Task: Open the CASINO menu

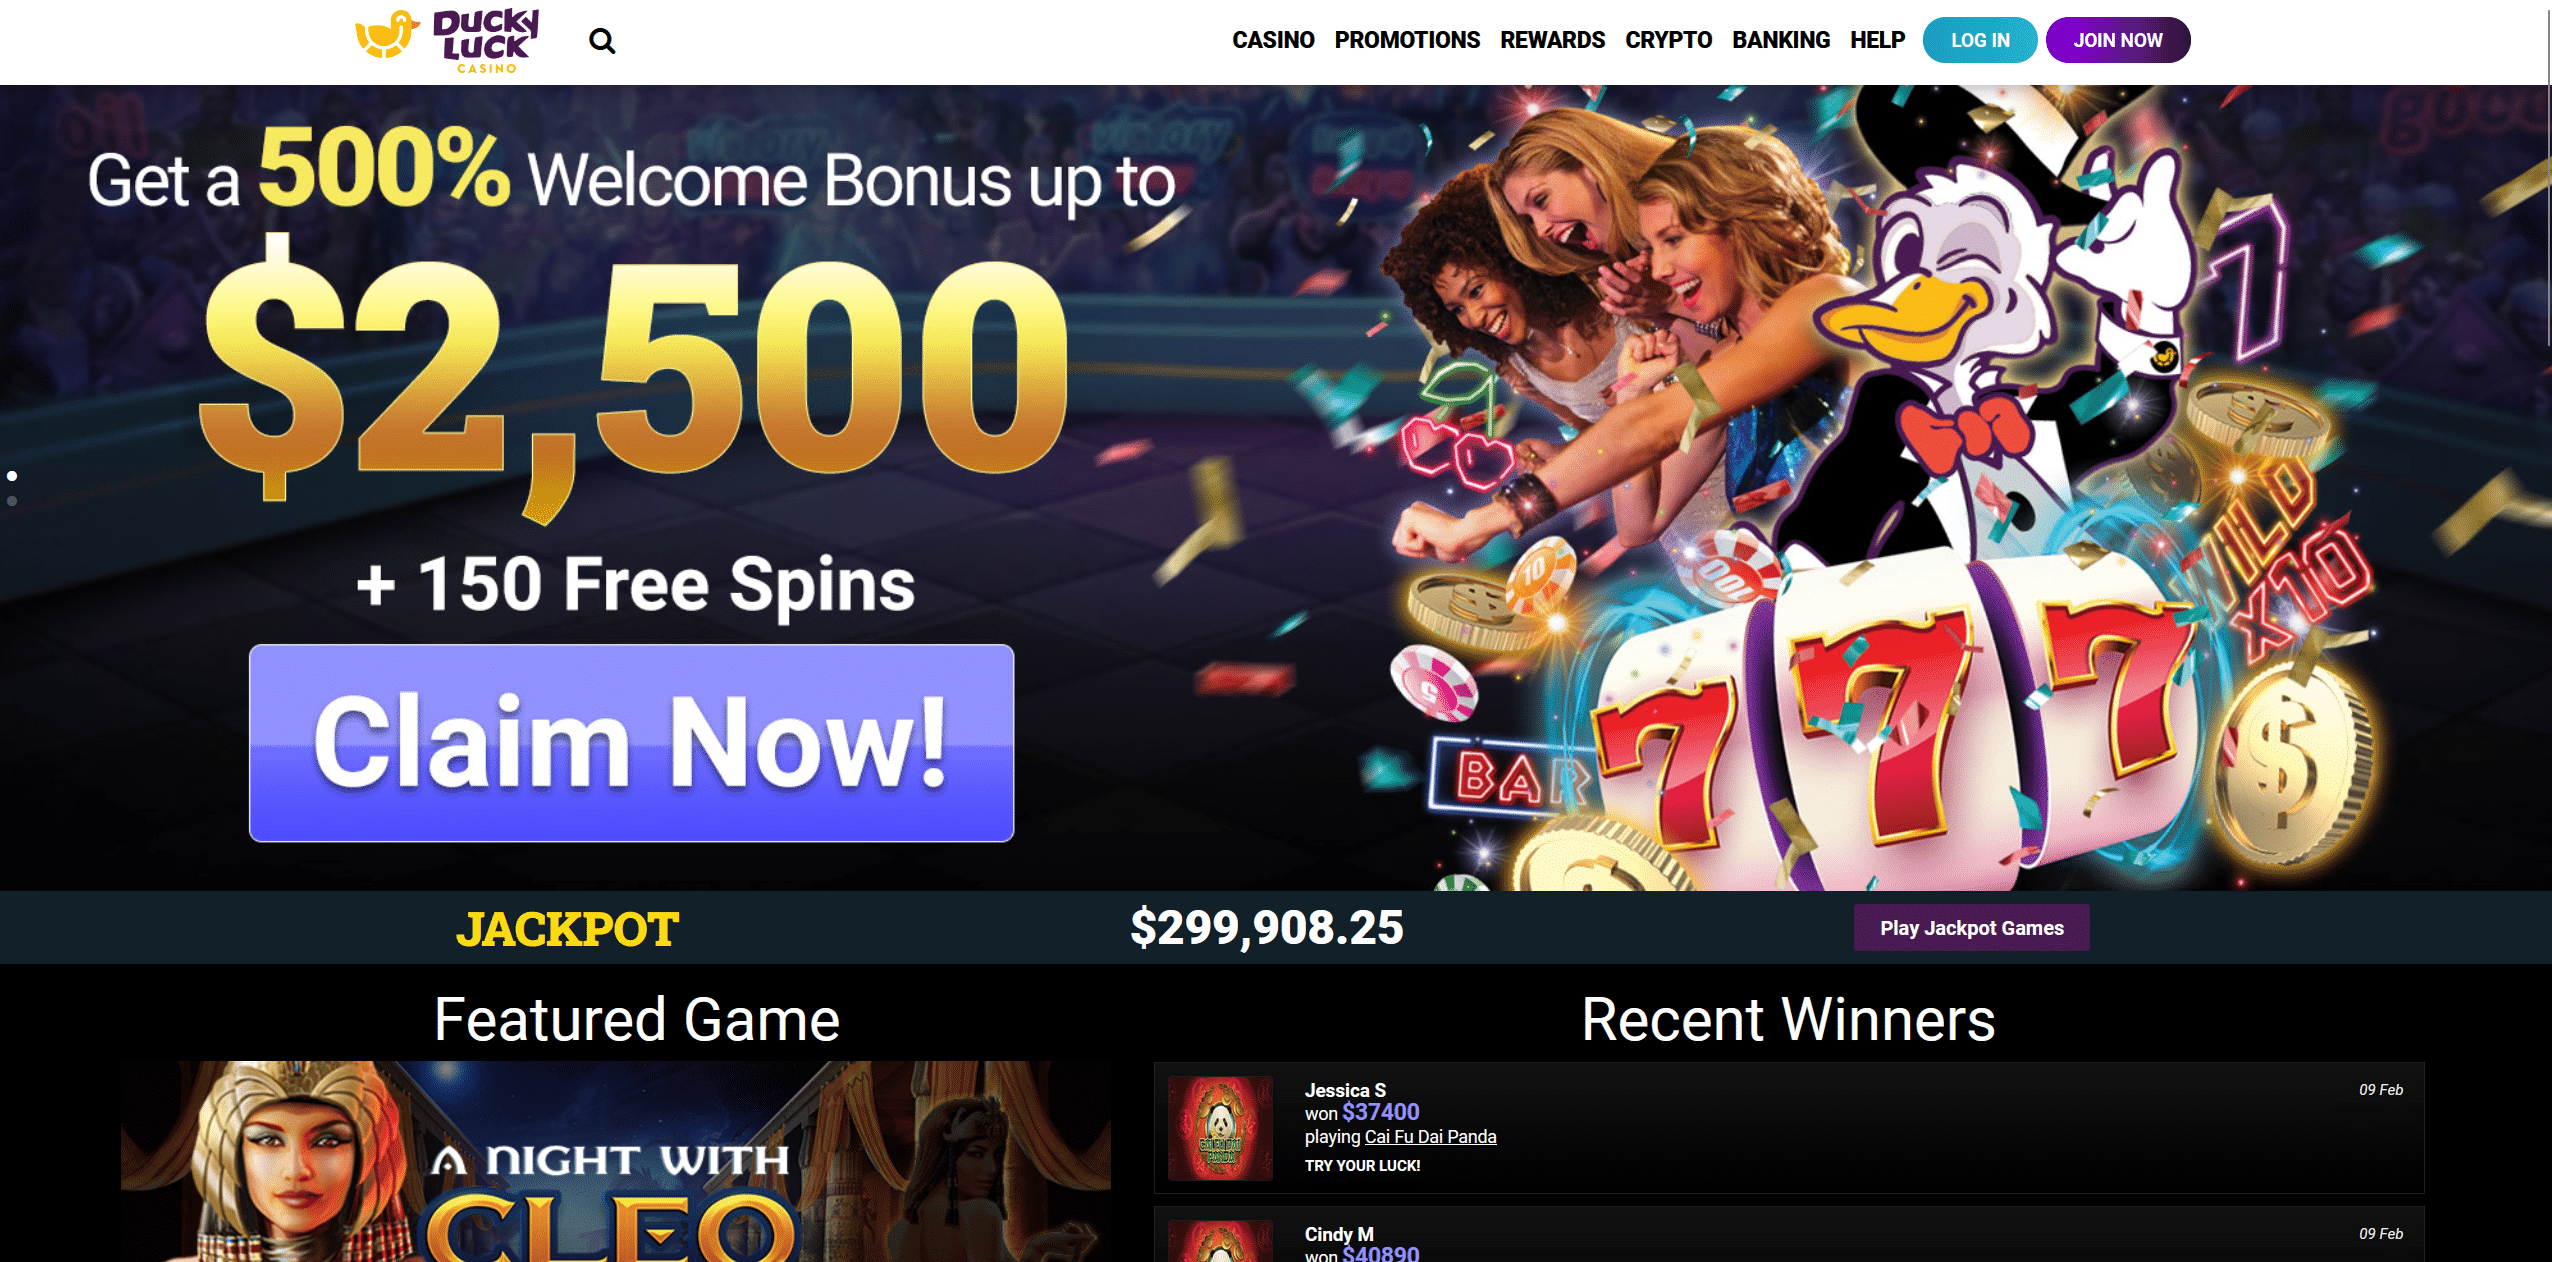Action: (x=1273, y=40)
